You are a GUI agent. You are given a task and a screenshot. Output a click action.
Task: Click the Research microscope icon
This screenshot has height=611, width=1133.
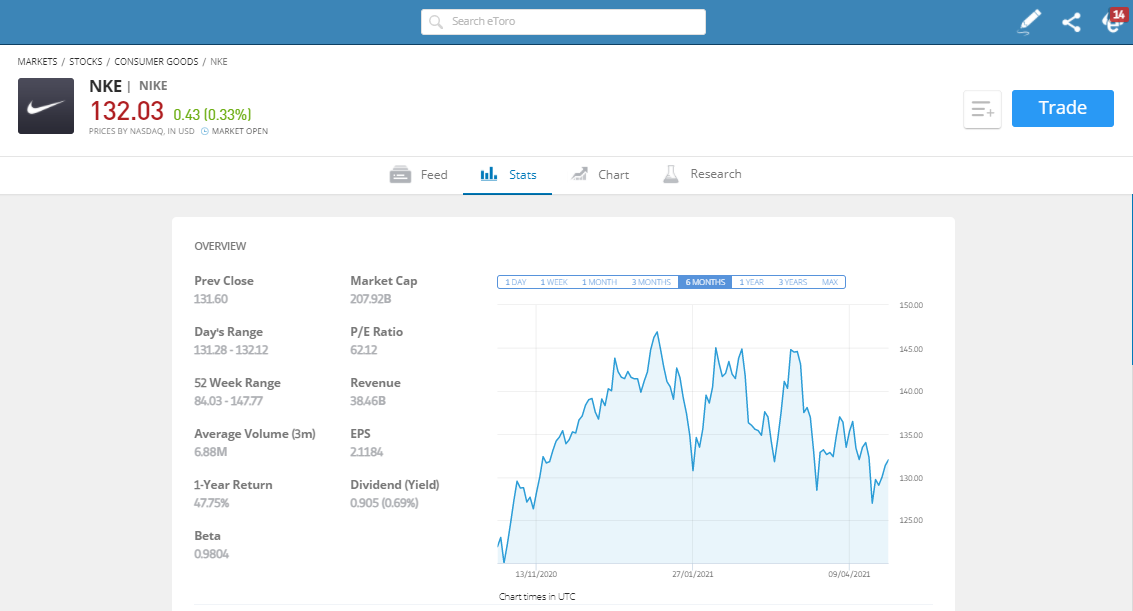point(671,173)
